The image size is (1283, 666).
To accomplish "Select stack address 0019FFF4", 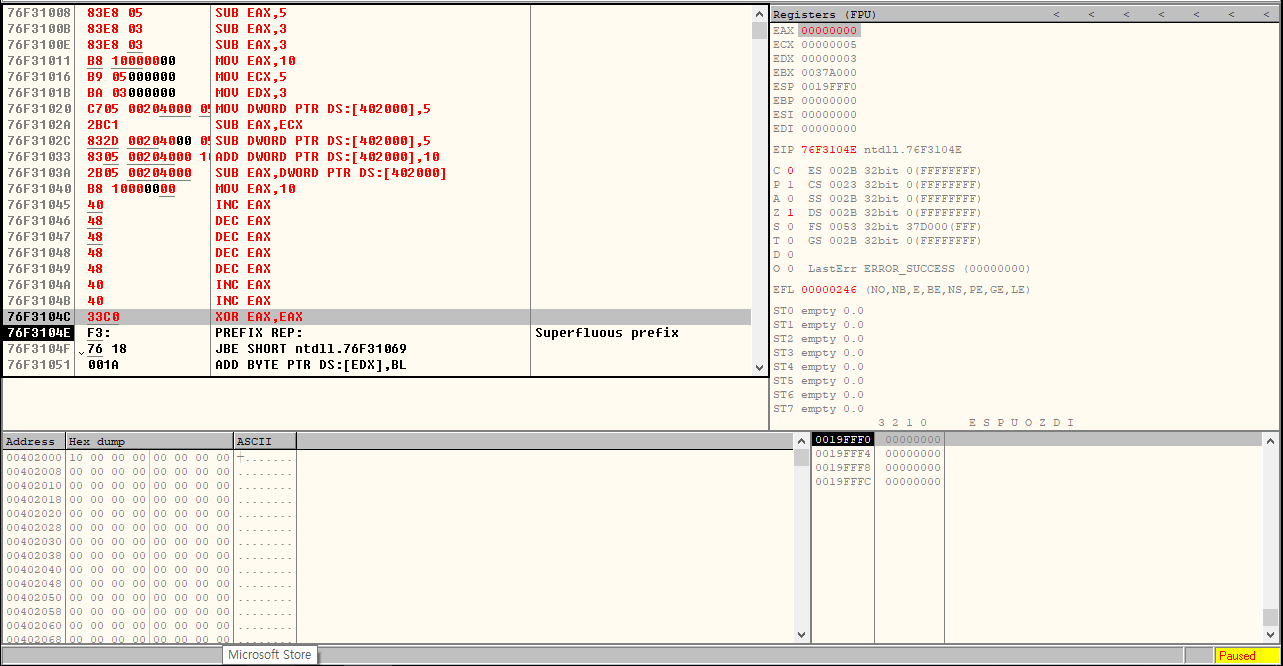I will [x=843, y=454].
